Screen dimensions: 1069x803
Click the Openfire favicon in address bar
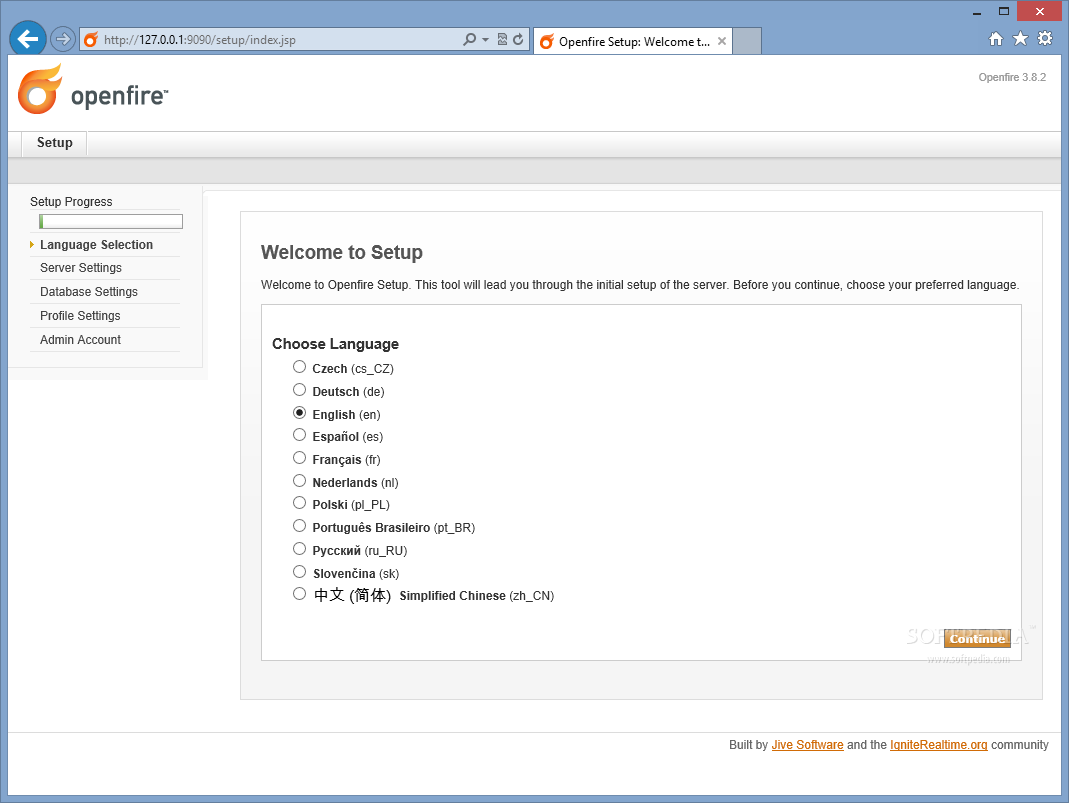tap(91, 40)
